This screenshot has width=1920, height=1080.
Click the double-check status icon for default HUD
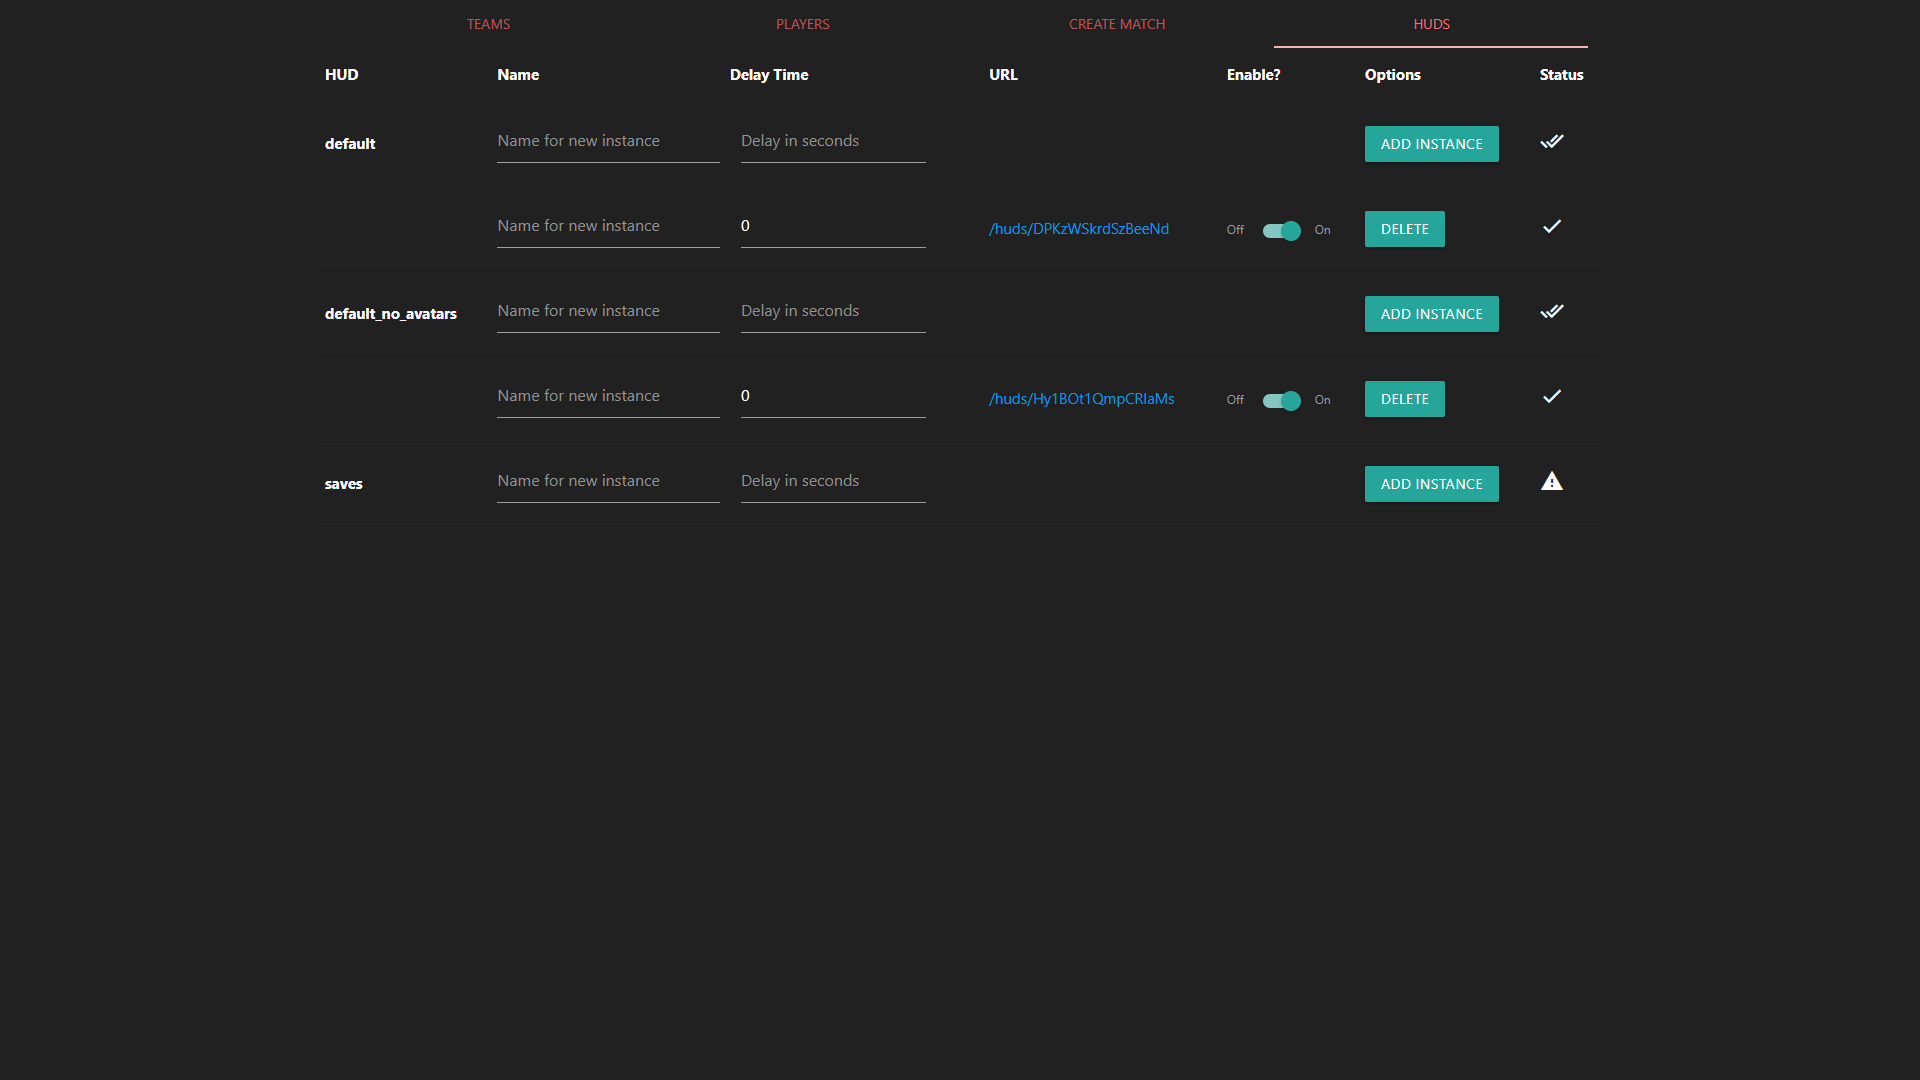coord(1551,141)
